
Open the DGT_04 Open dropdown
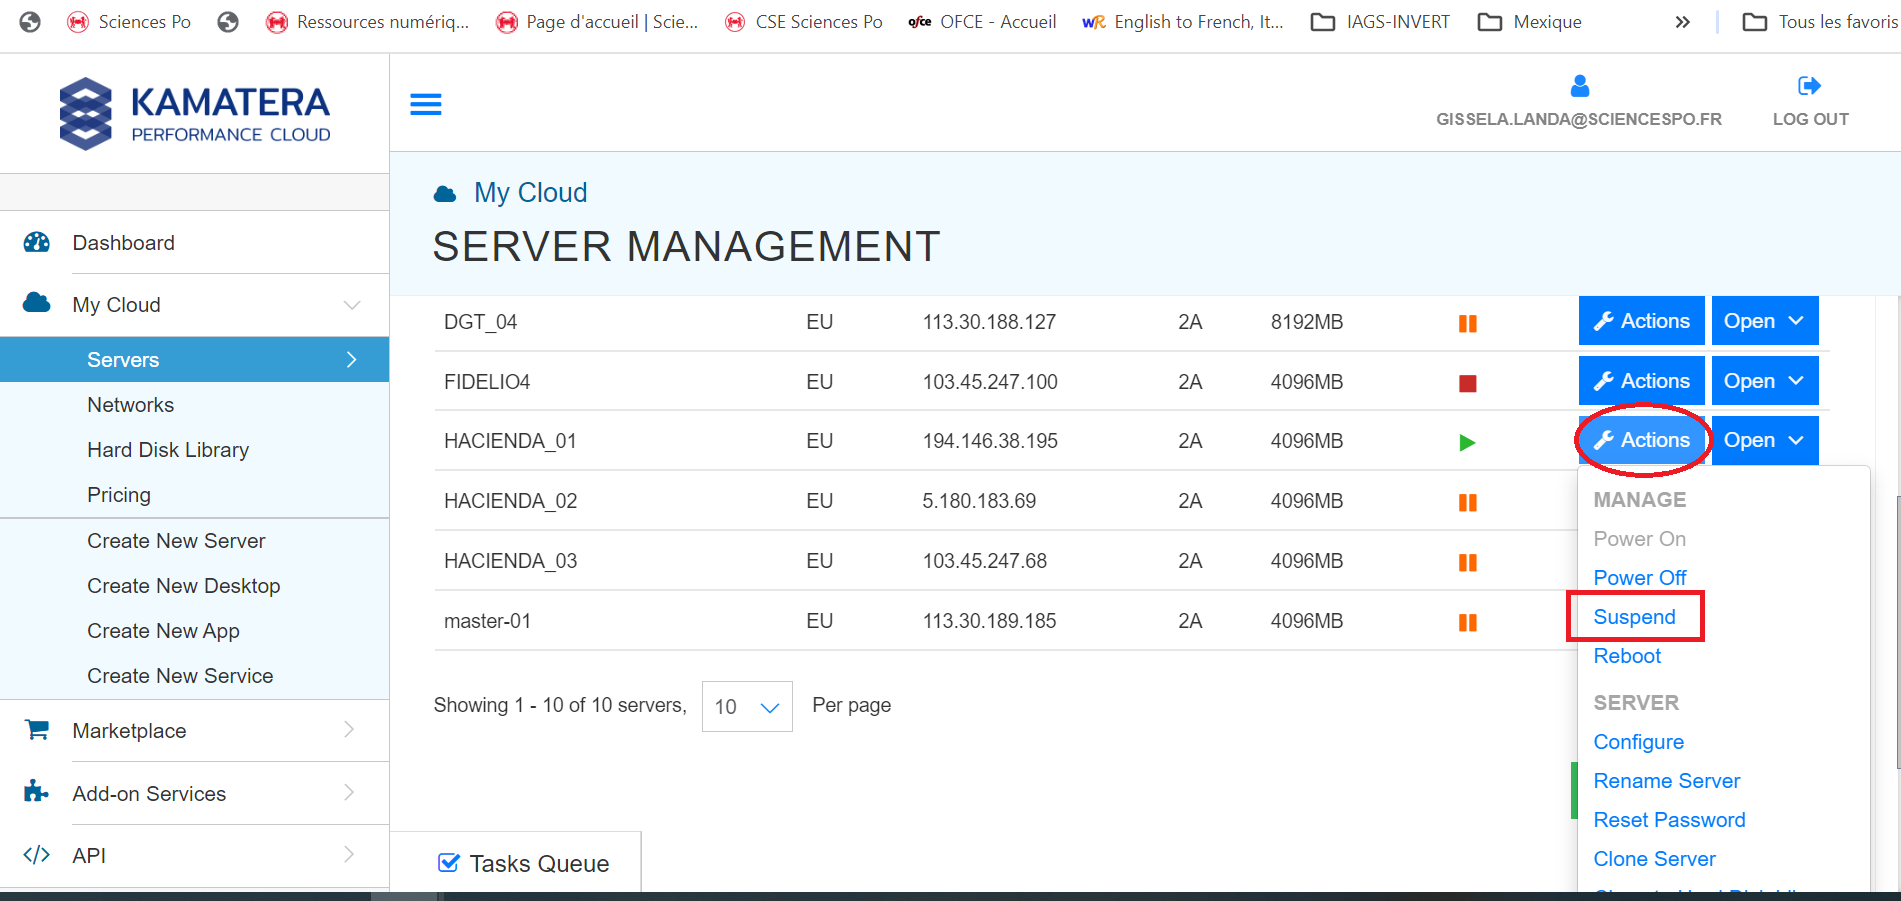1765,321
